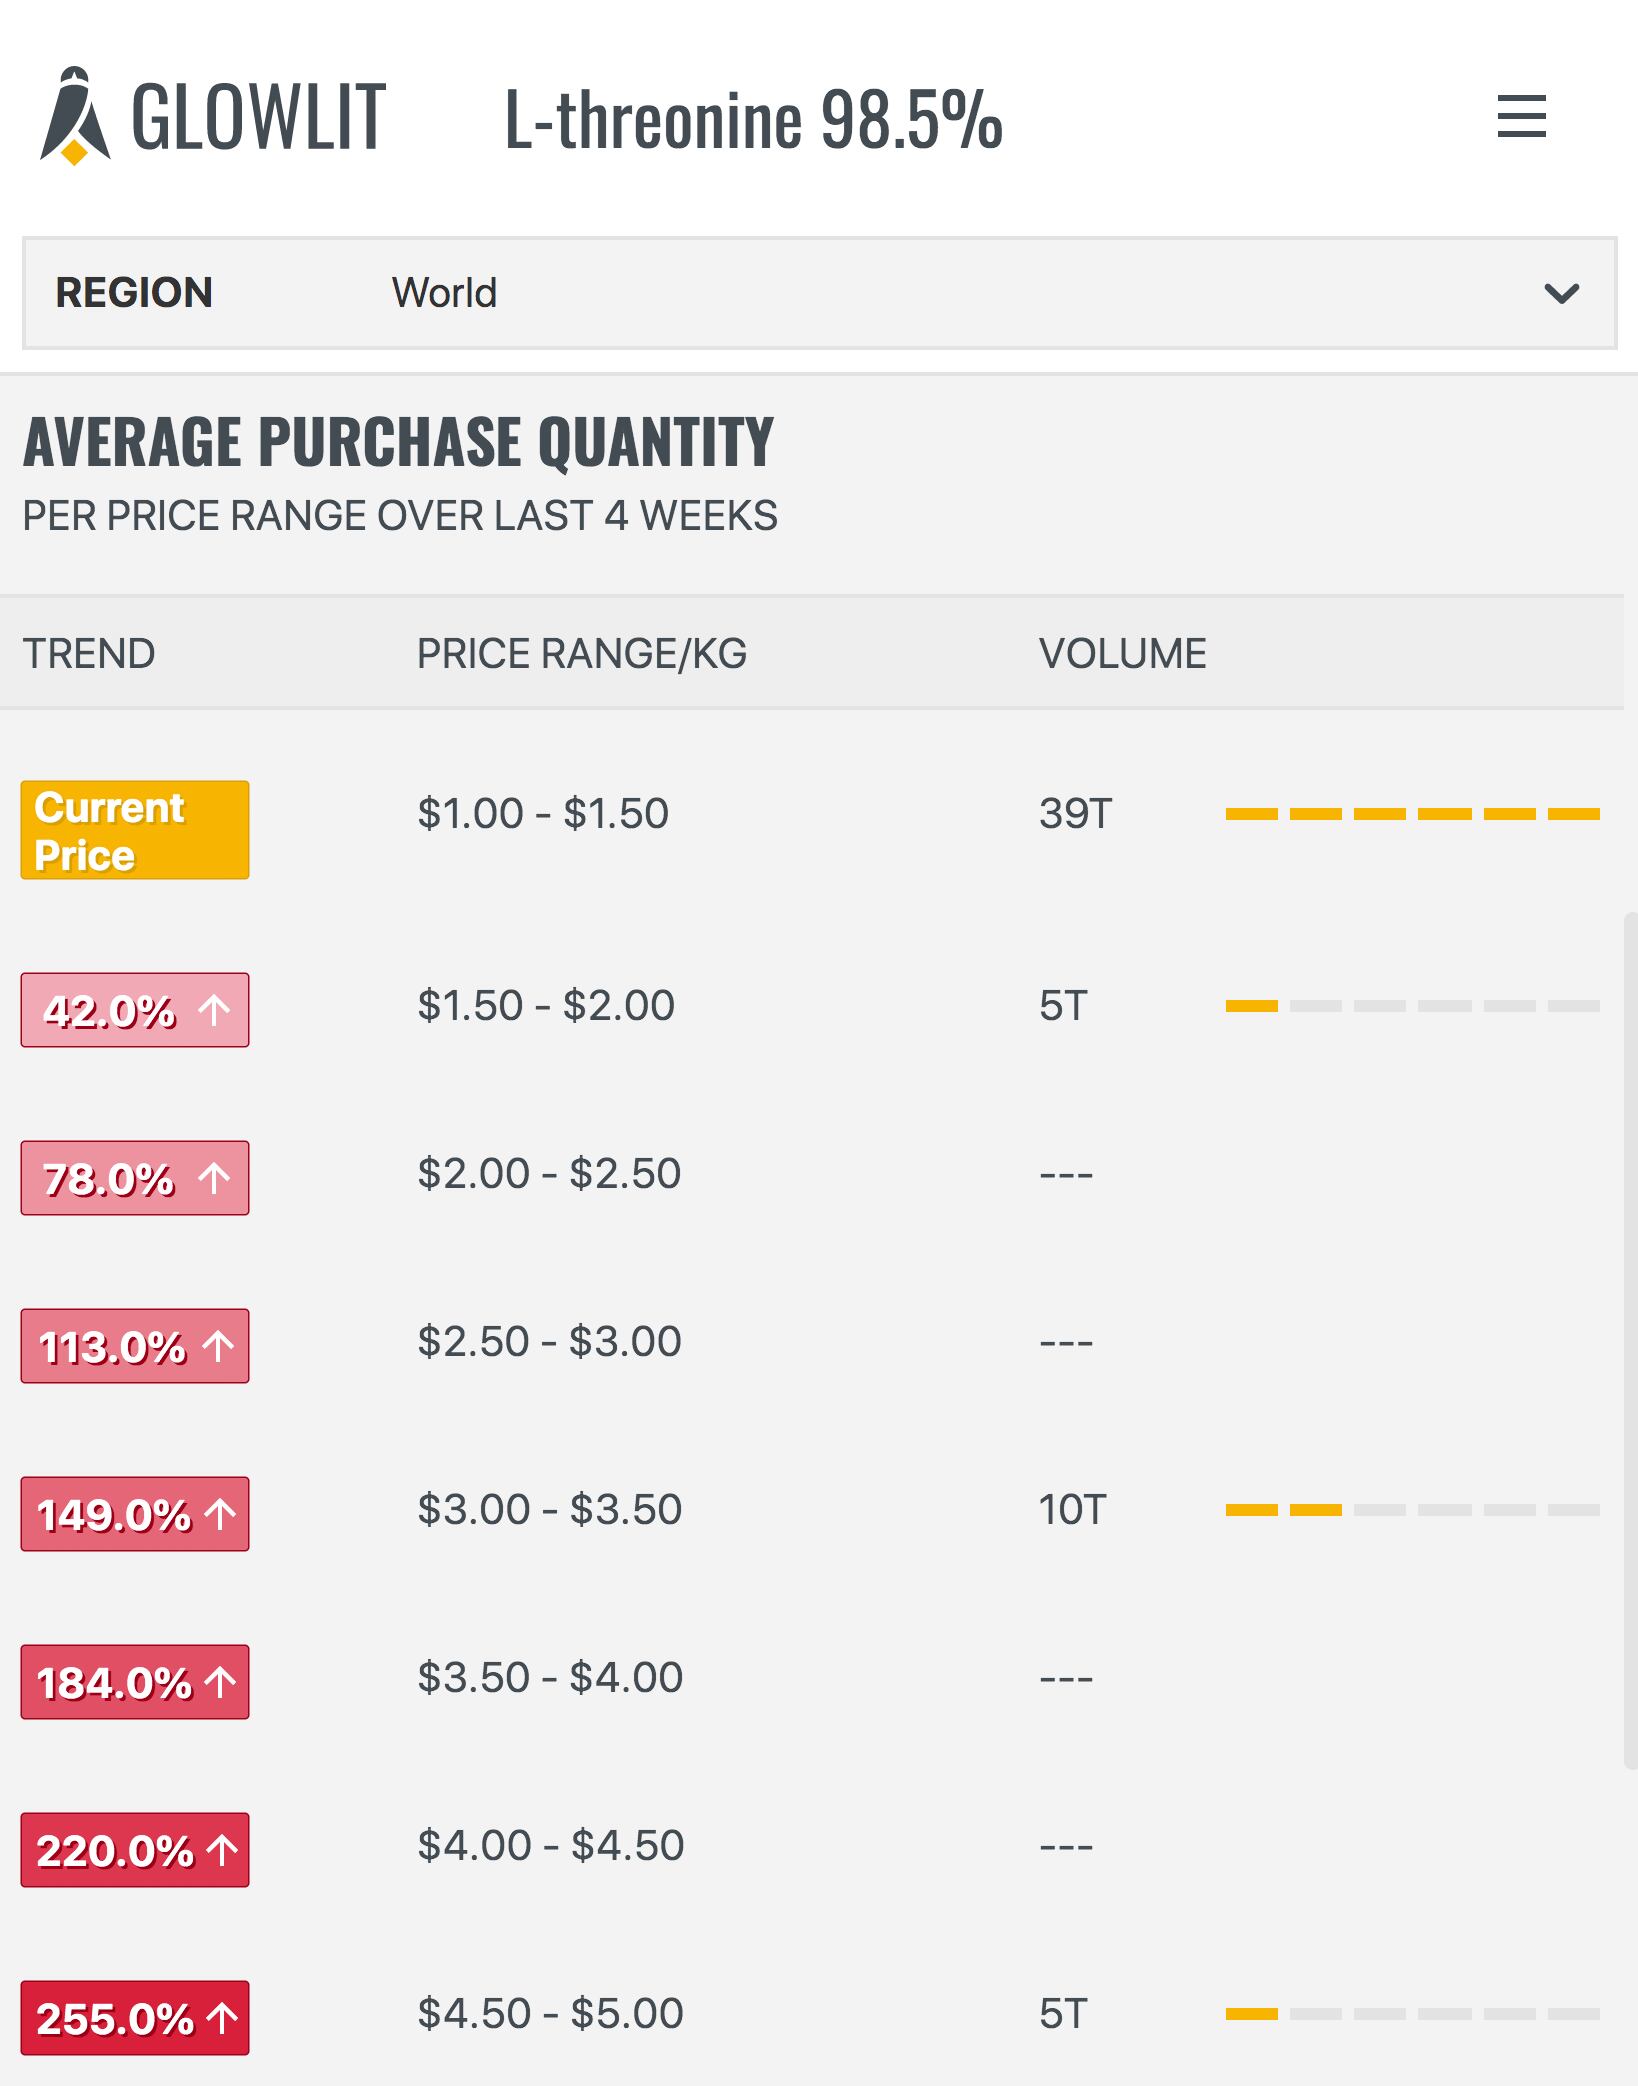The image size is (1638, 2086).
Task: Click the VOLUME column header
Action: click(x=1122, y=654)
